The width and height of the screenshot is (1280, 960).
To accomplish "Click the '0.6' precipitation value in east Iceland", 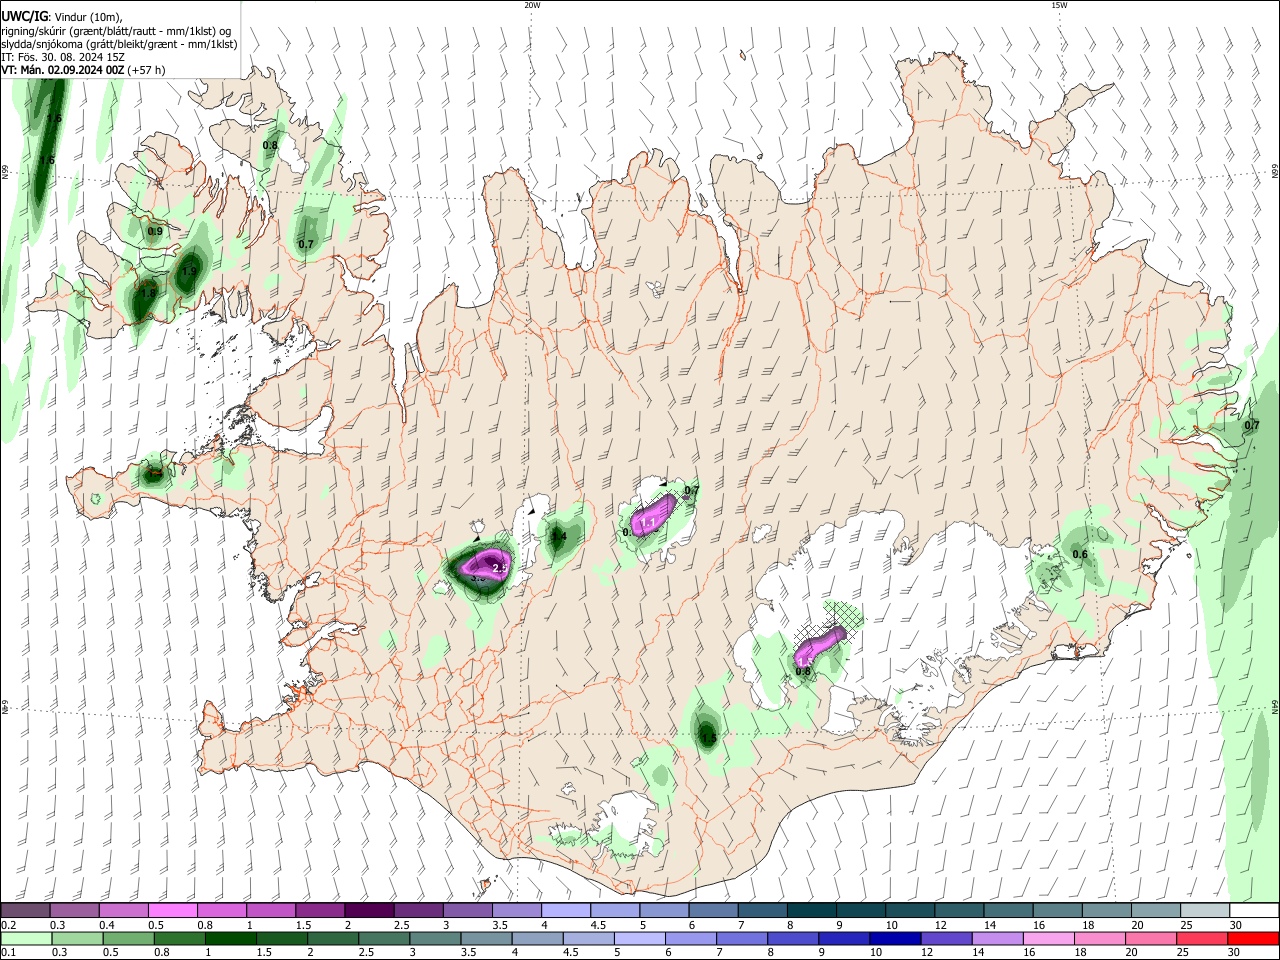I will point(1080,554).
